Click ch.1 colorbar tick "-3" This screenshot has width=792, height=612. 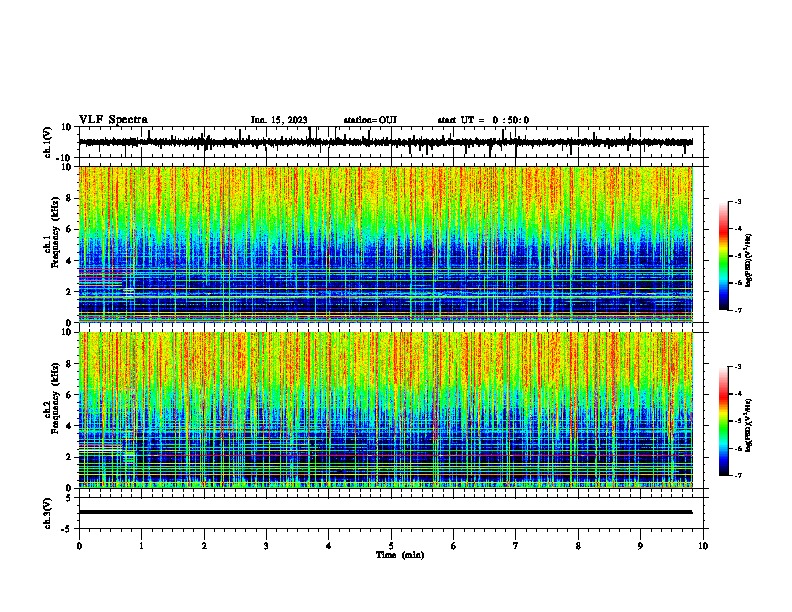tap(738, 201)
